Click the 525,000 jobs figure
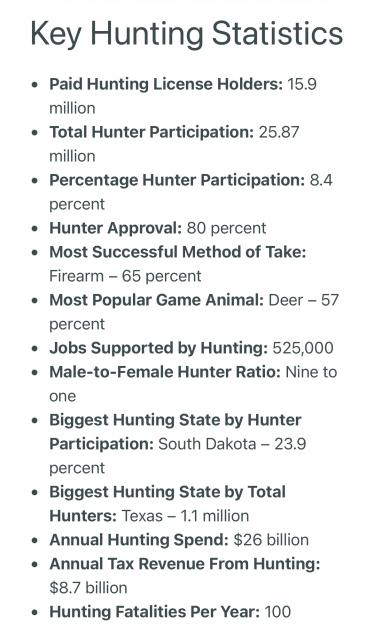The image size is (374, 640). (303, 348)
